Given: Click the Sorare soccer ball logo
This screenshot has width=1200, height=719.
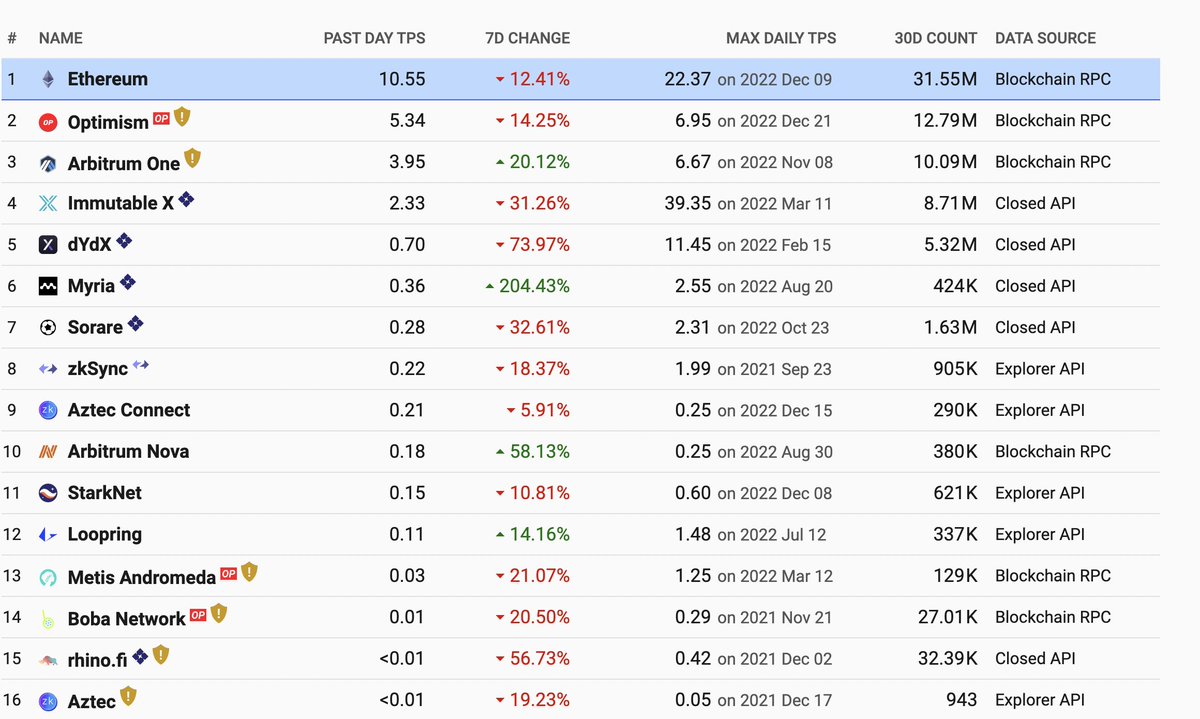Looking at the screenshot, I should [48, 328].
